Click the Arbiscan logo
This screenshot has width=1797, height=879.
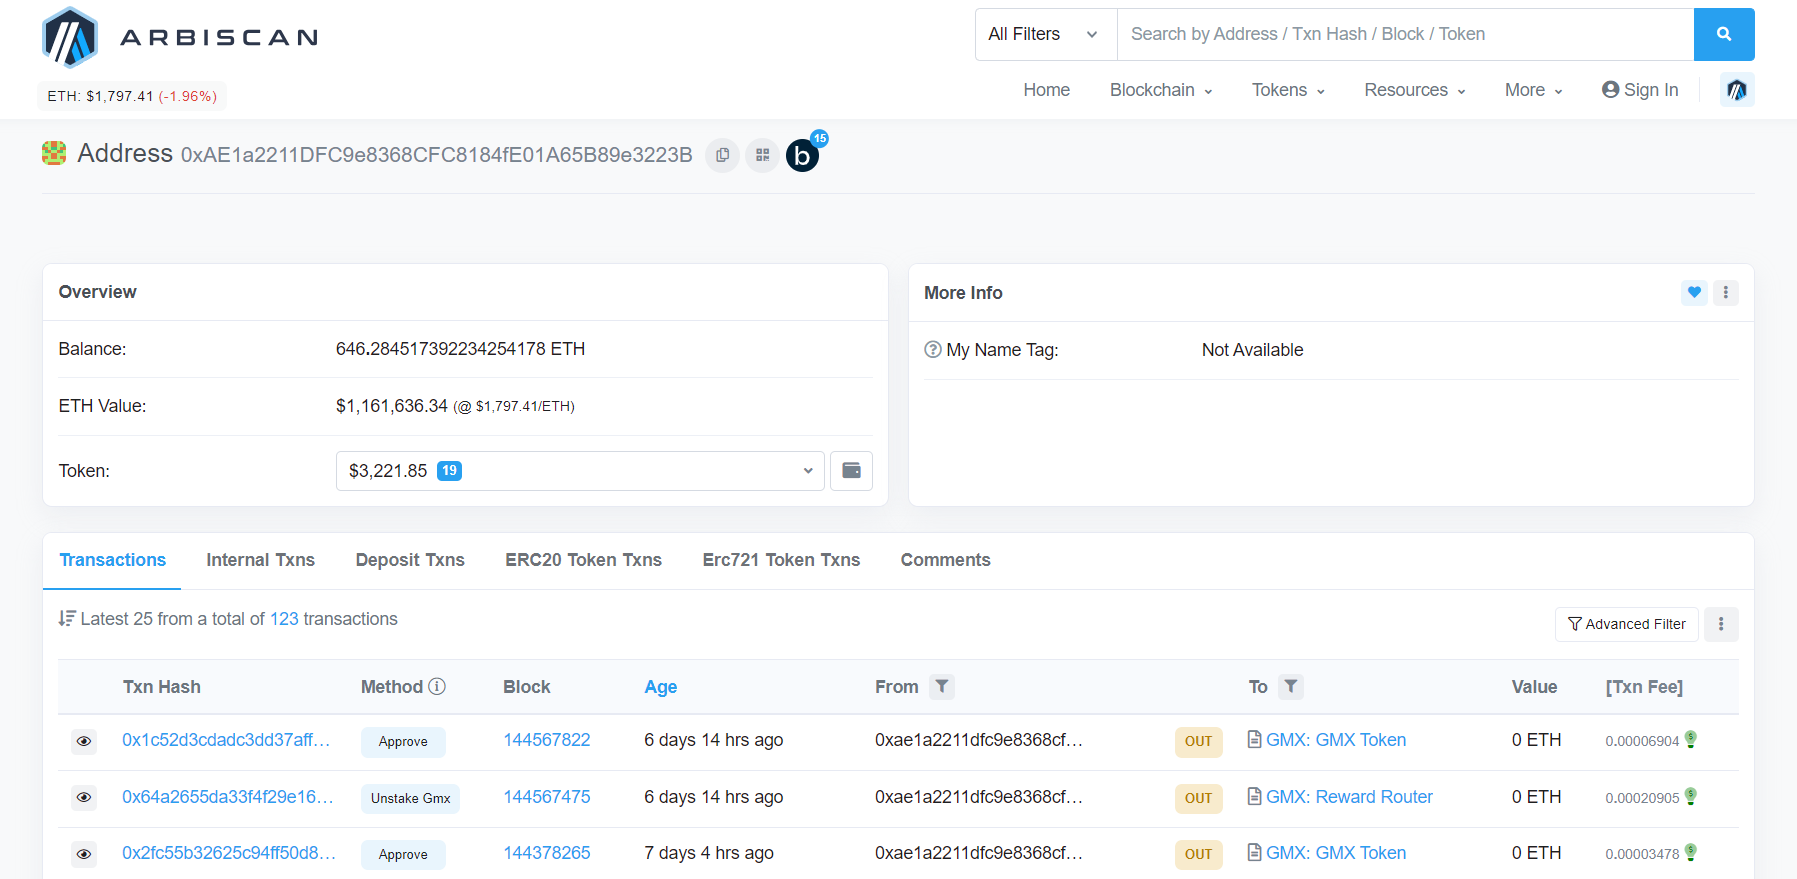180,37
